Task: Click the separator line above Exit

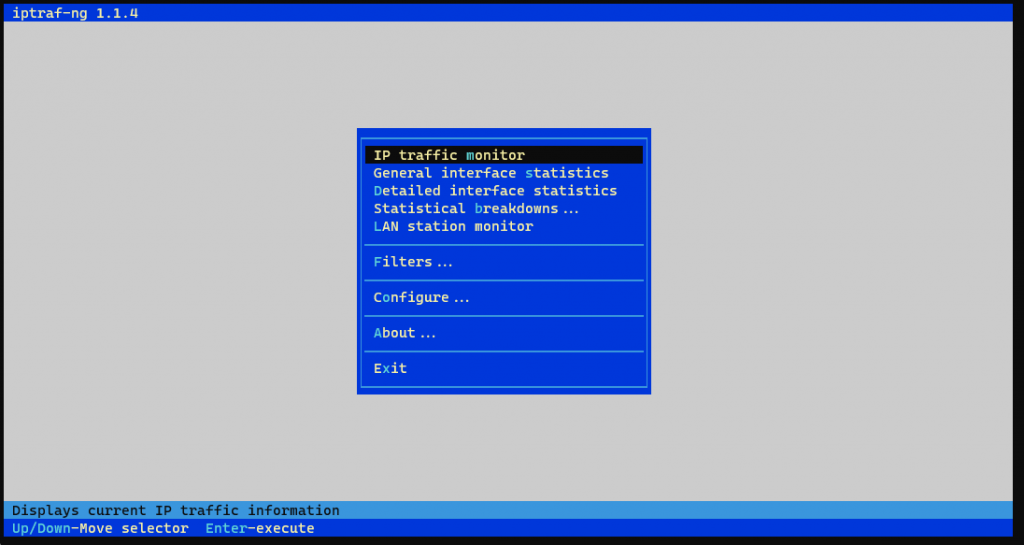Action: click(504, 351)
